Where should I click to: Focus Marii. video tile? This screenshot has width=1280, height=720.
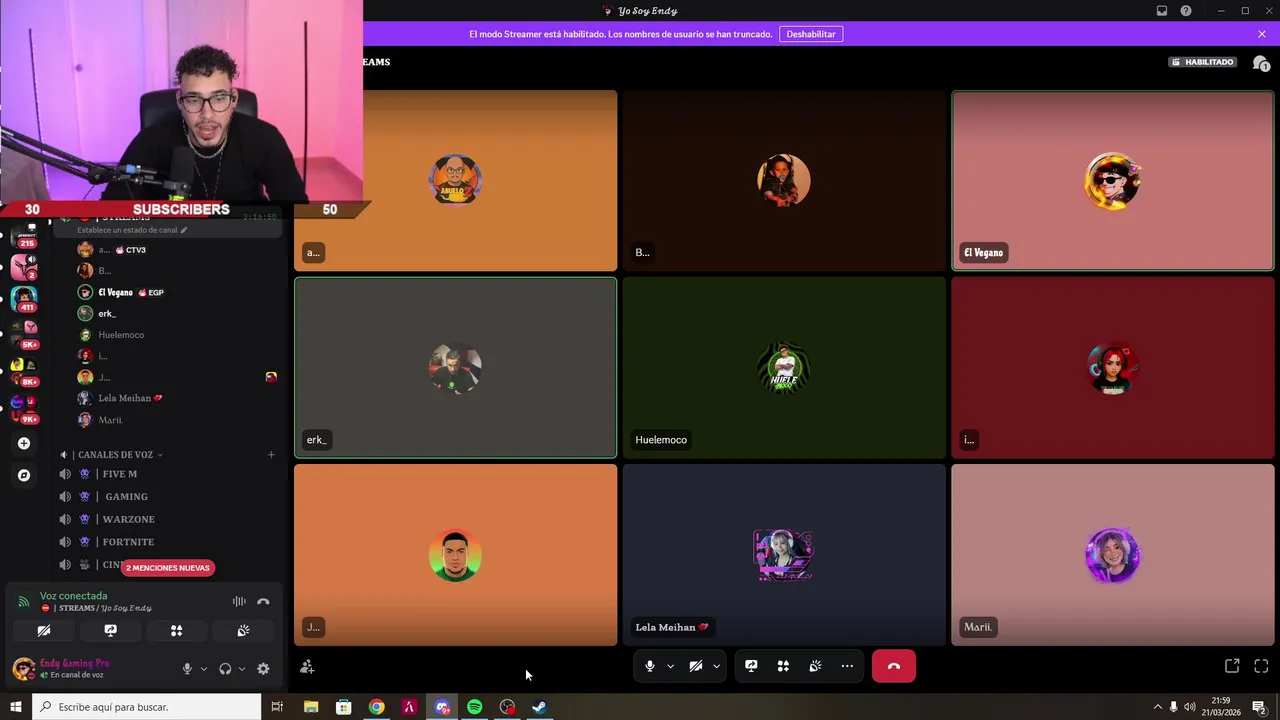1112,555
